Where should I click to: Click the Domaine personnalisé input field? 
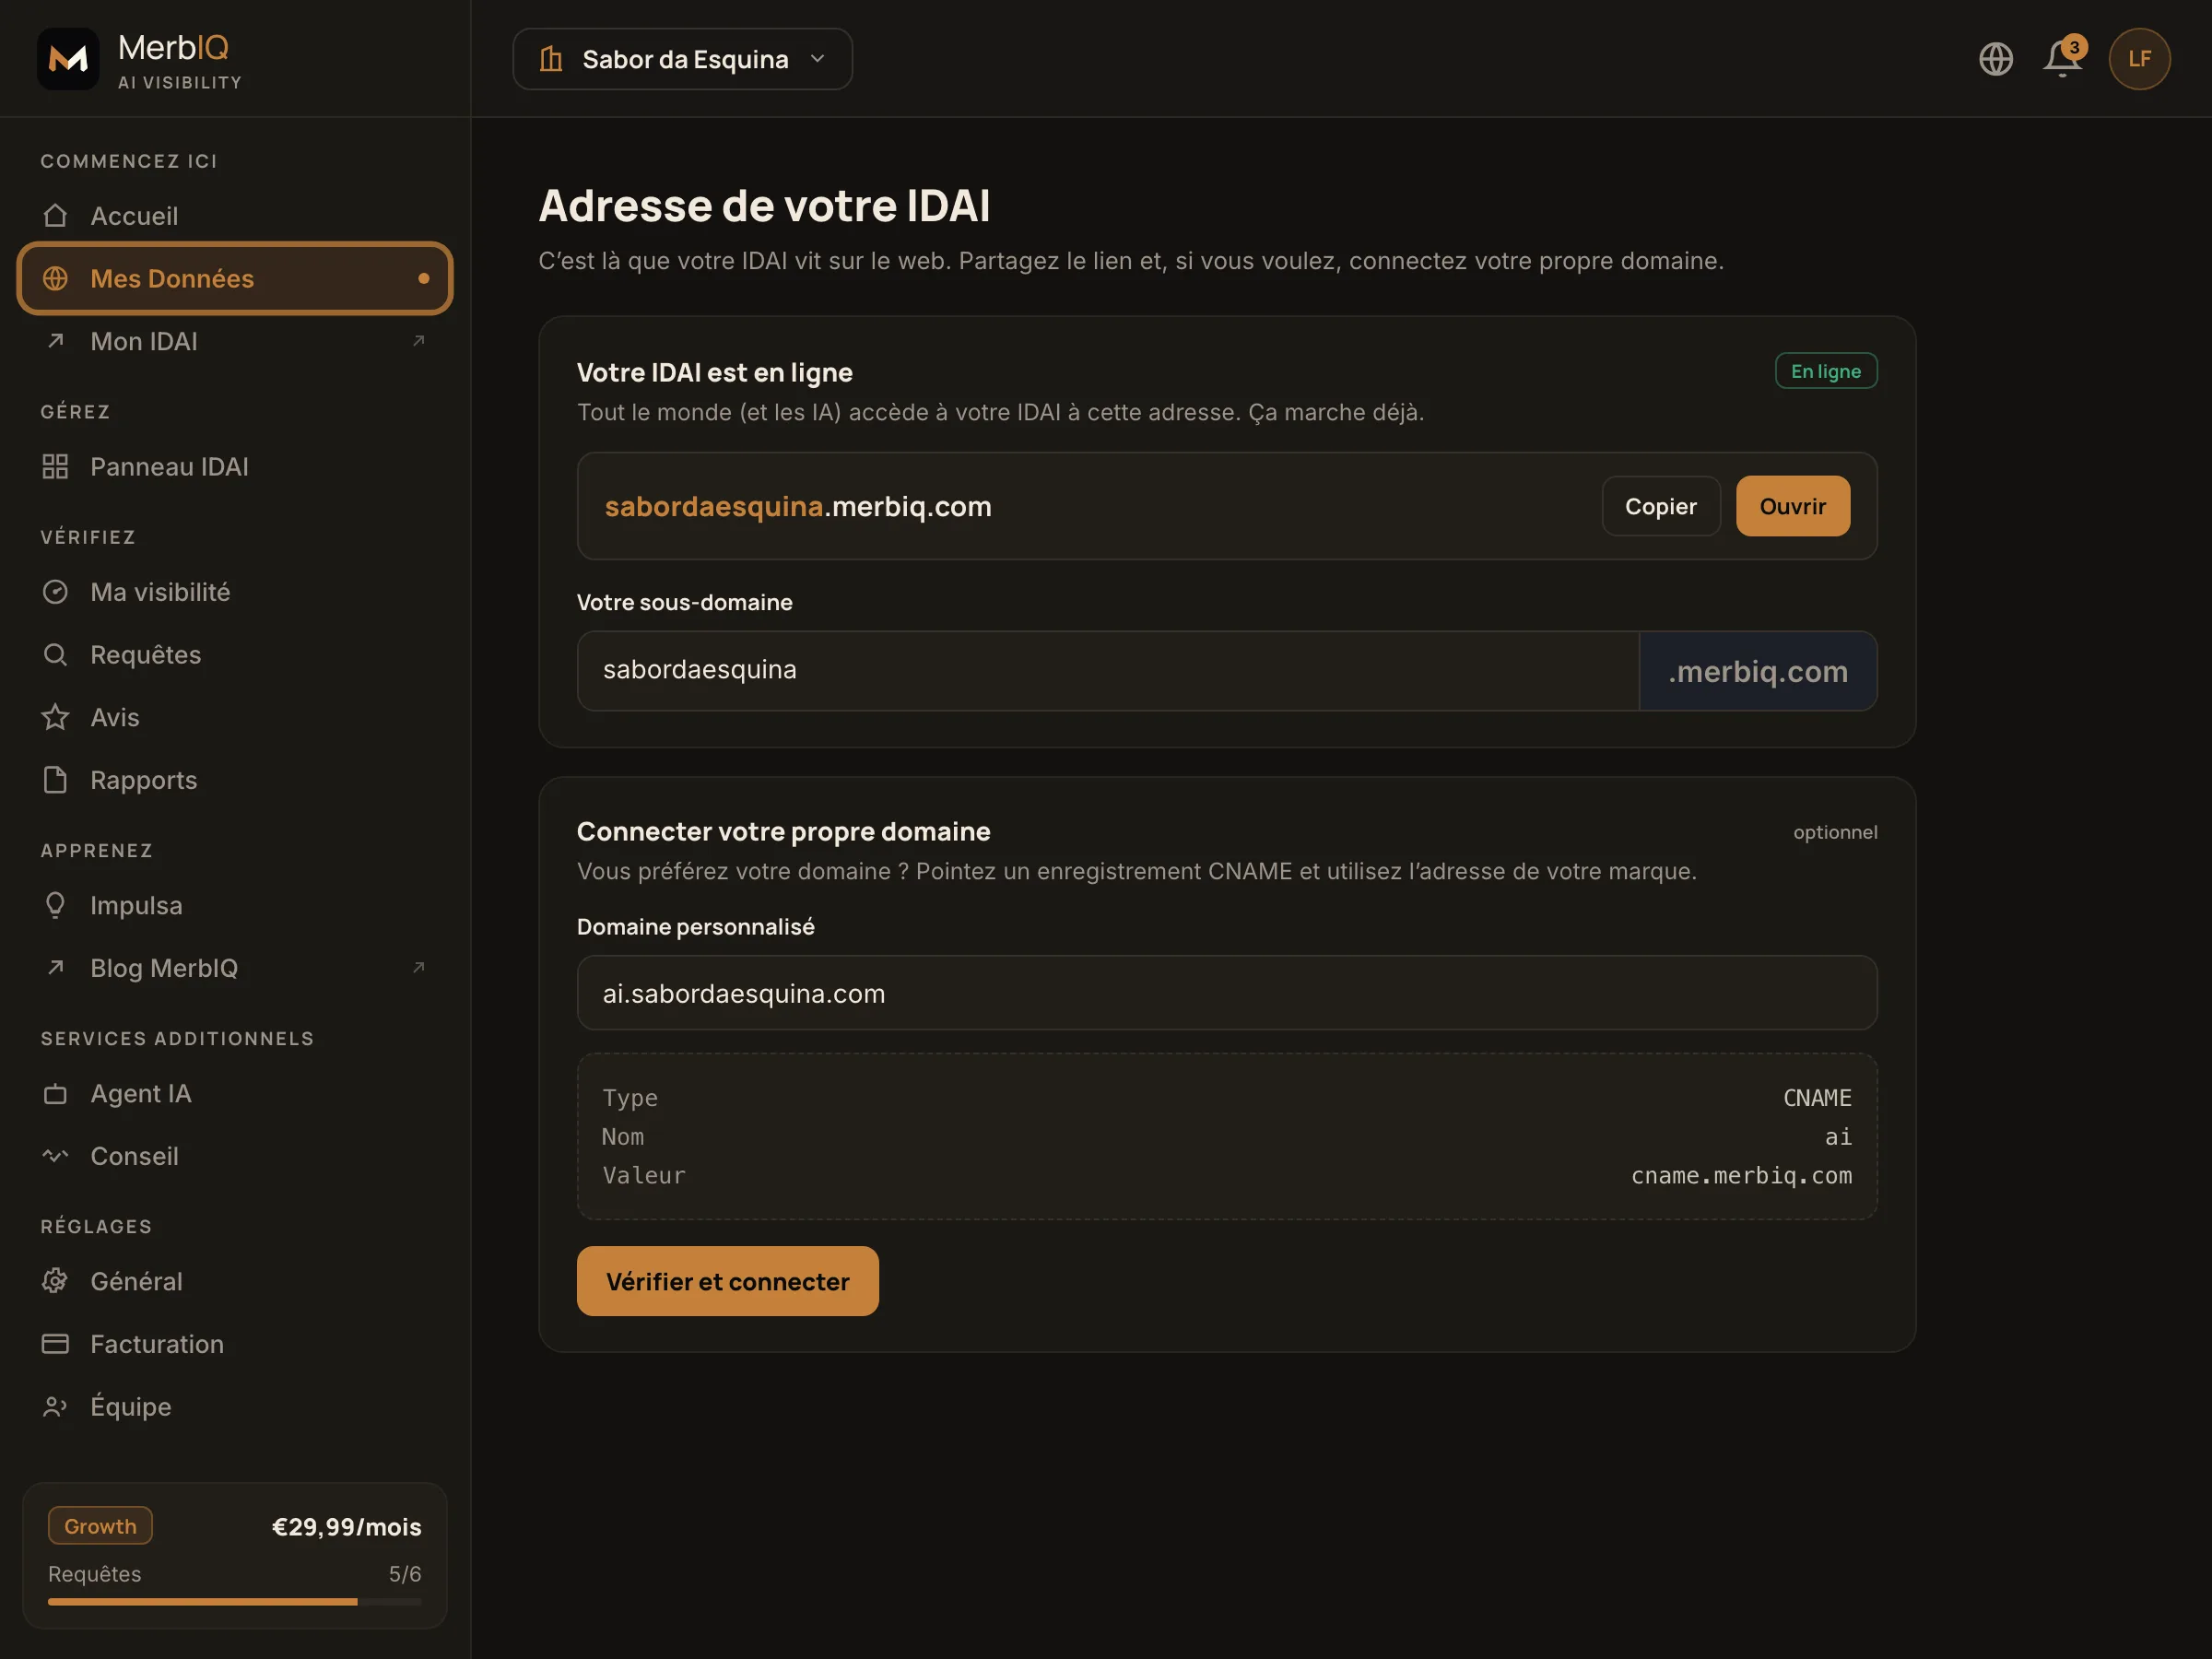[1227, 993]
